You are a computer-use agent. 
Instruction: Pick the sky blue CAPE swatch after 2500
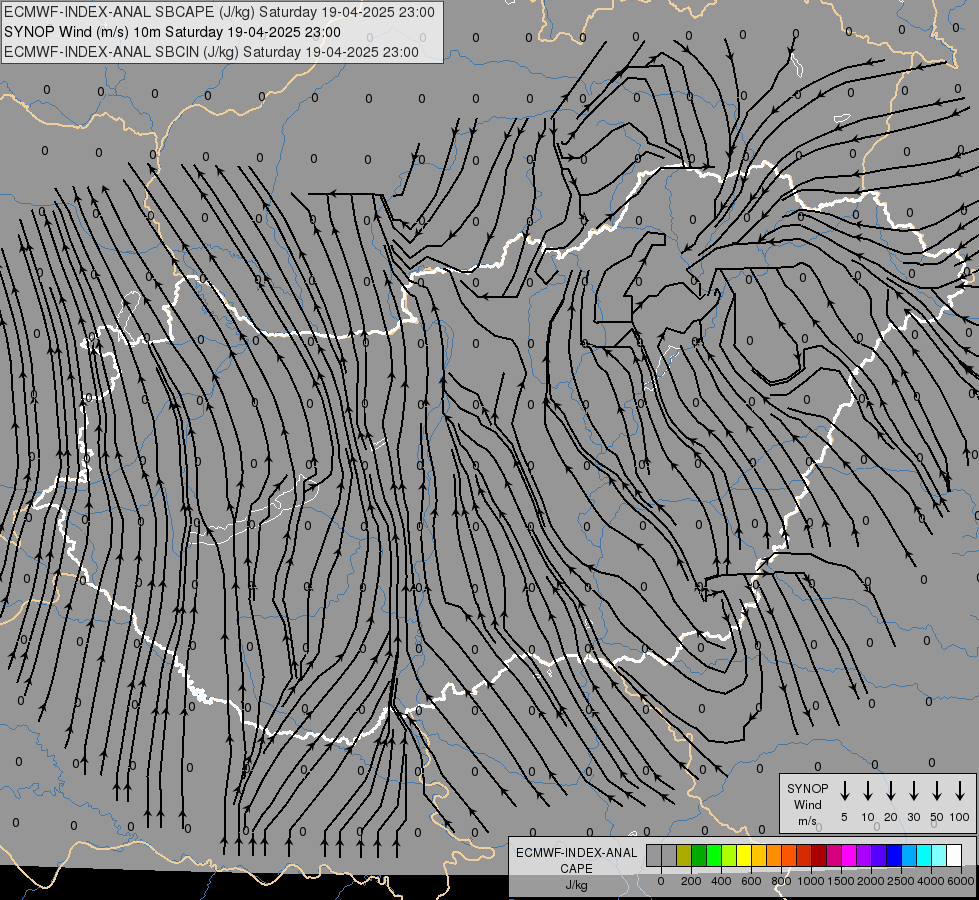(x=908, y=855)
